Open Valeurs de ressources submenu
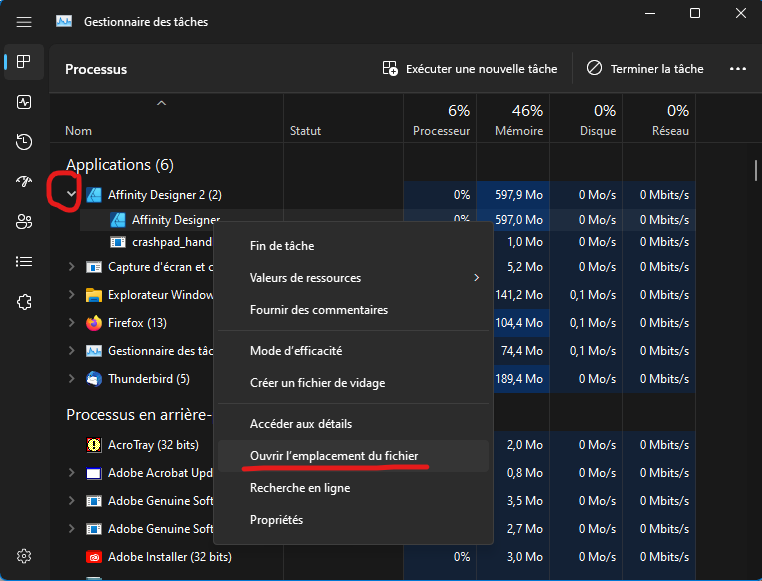This screenshot has width=762, height=581. pyautogui.click(x=353, y=278)
